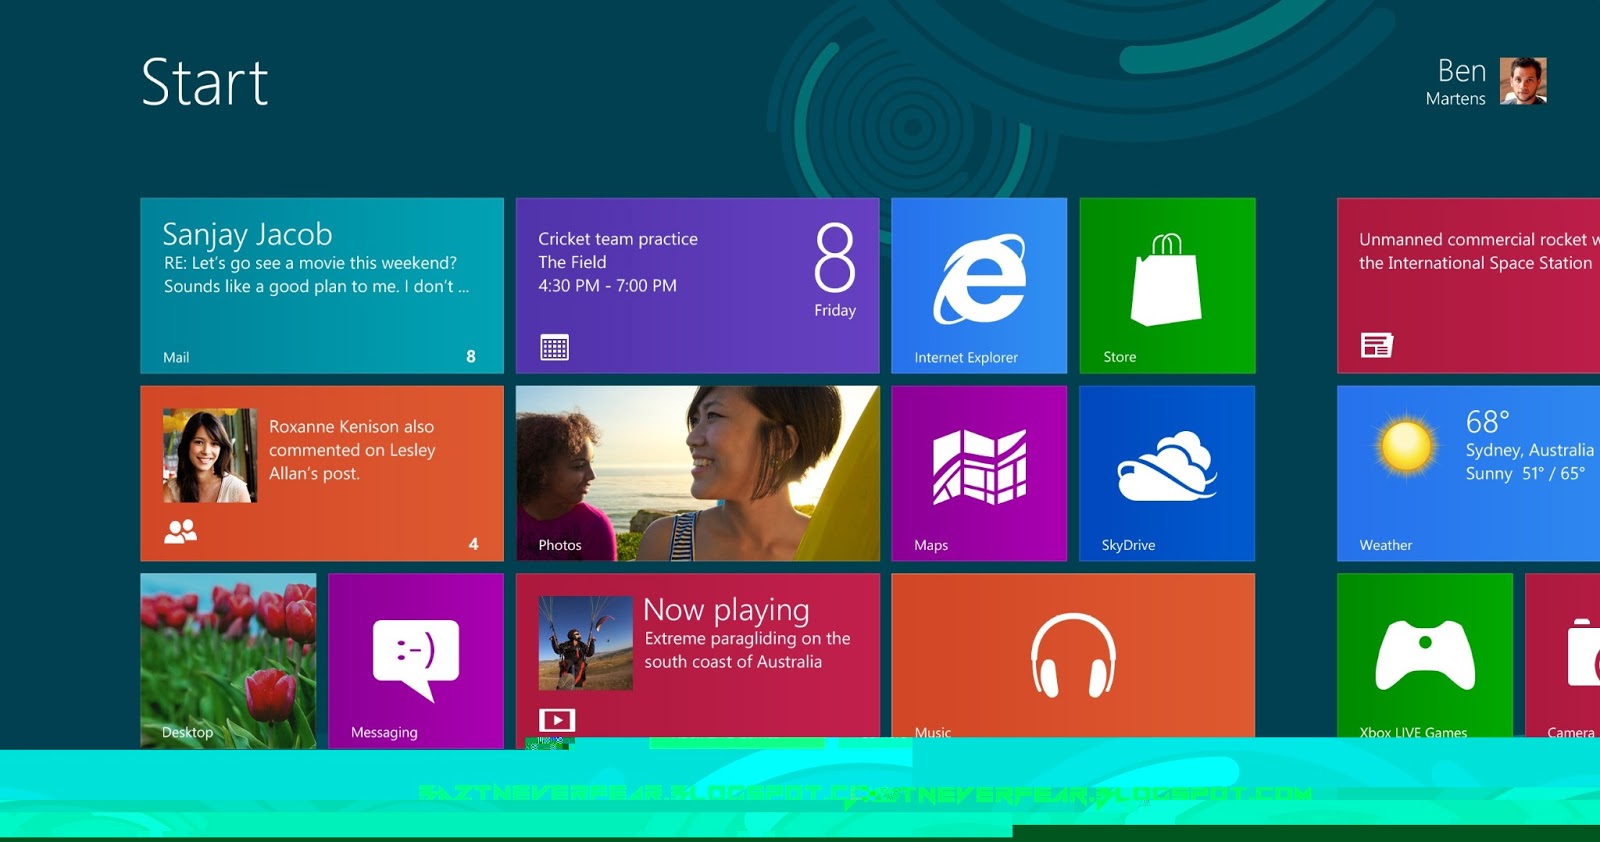Click the Start heading
Viewport: 1600px width, 842px height.
205,82
